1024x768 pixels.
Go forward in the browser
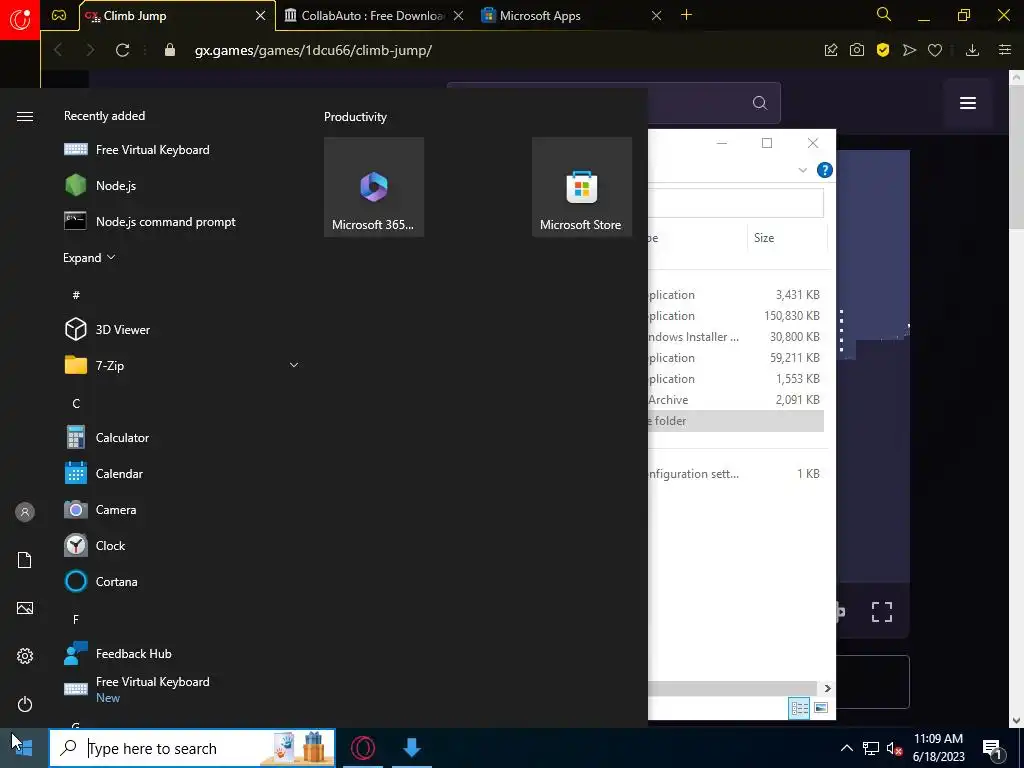90,50
